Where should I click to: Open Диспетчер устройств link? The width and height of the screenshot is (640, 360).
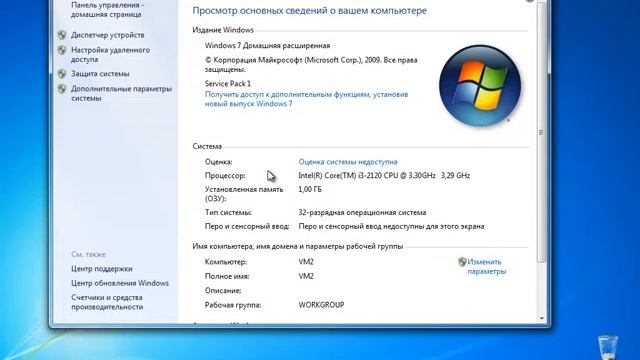coord(108,35)
